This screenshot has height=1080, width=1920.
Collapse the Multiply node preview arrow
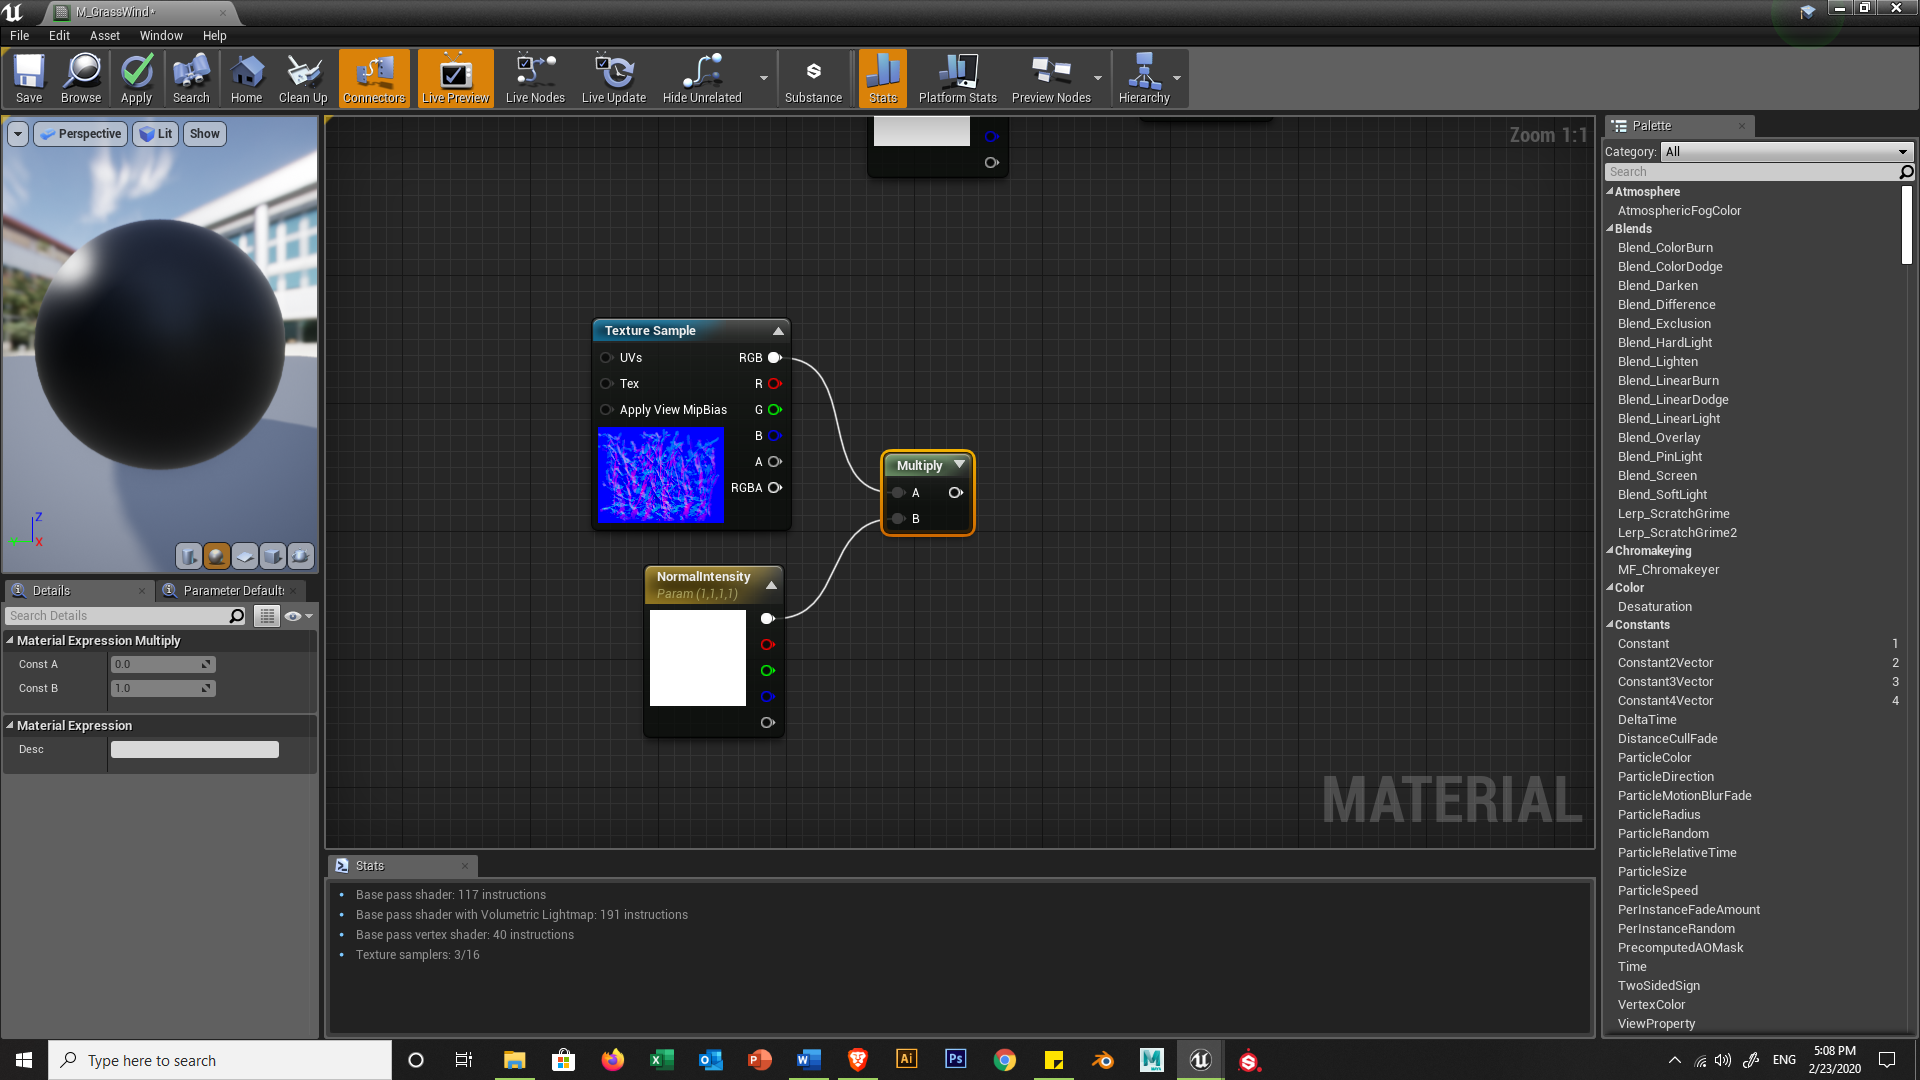tap(959, 465)
